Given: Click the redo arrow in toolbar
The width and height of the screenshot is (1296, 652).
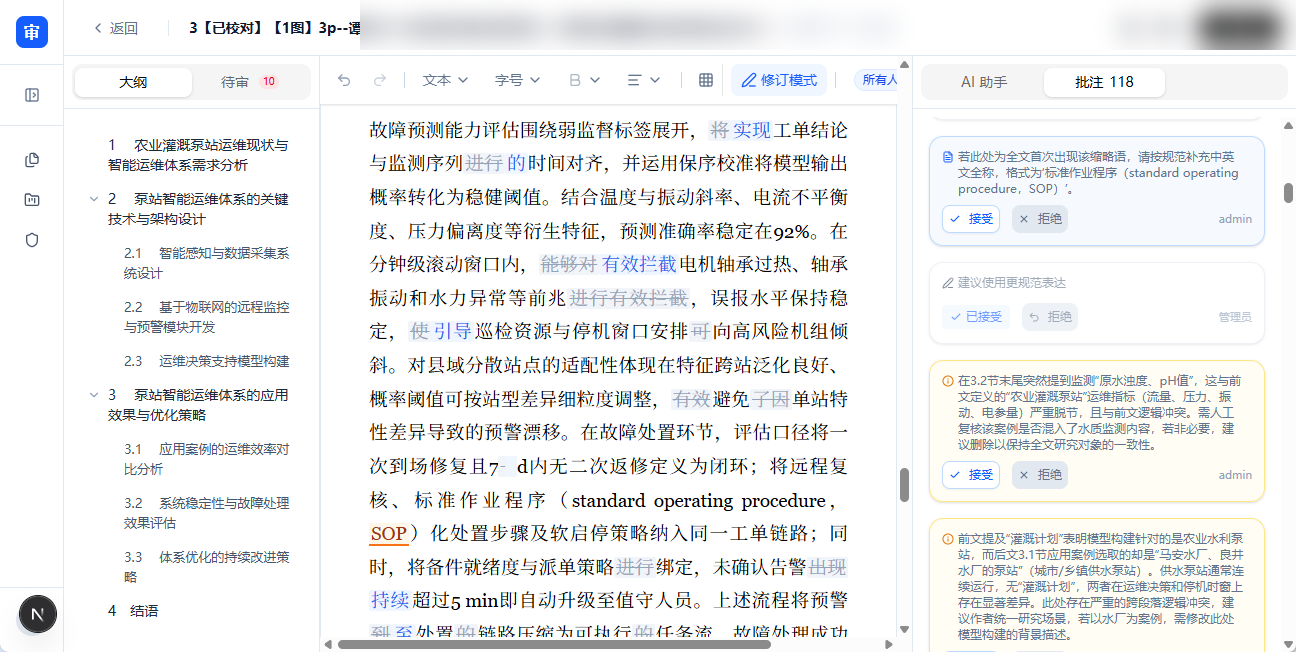Looking at the screenshot, I should [x=380, y=80].
